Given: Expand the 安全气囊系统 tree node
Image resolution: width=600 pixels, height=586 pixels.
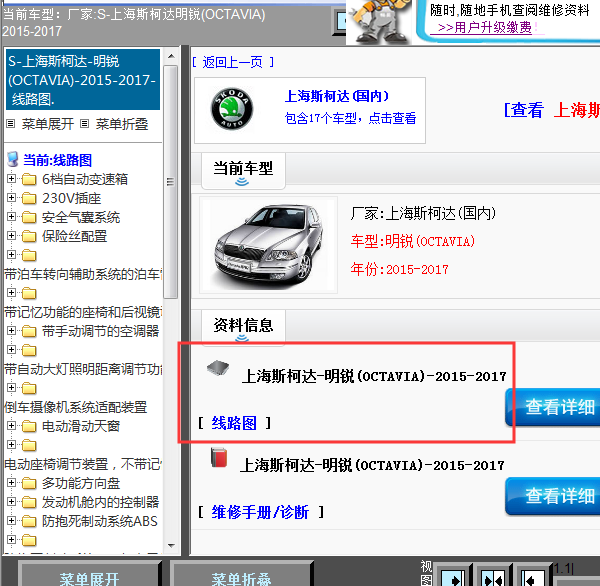Looking at the screenshot, I should point(11,217).
